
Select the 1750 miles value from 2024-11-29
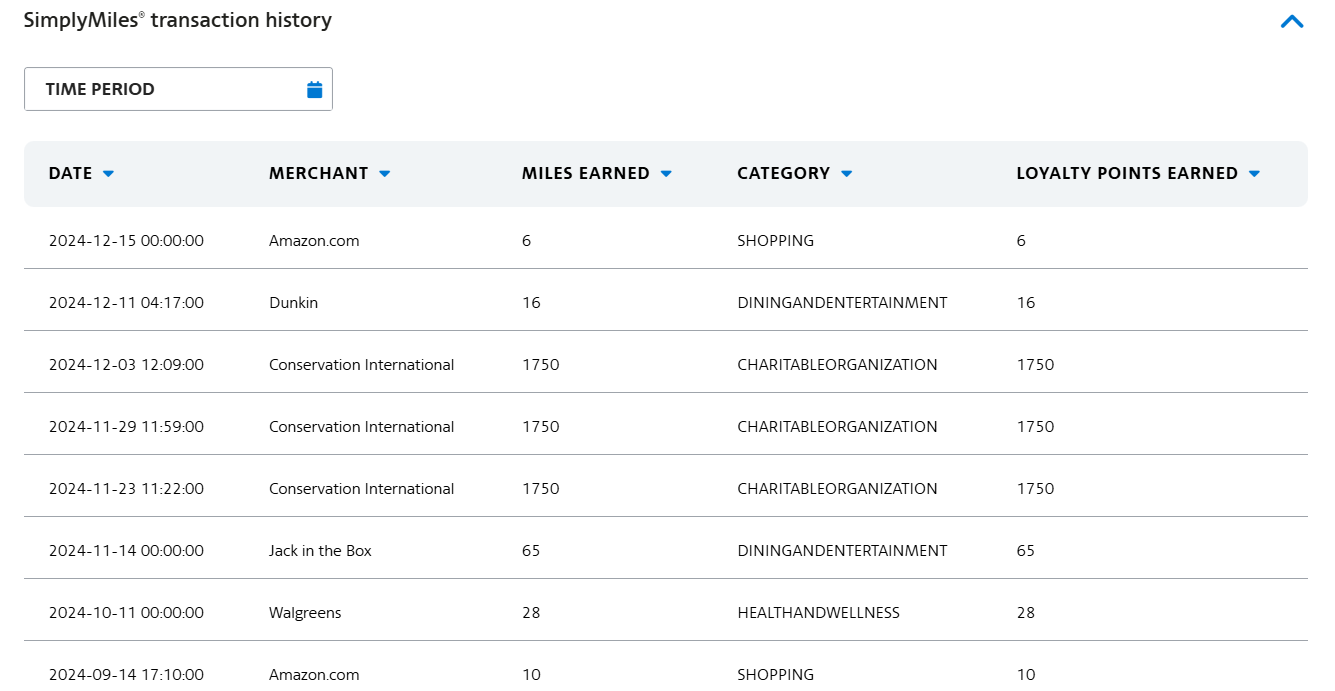pos(540,426)
